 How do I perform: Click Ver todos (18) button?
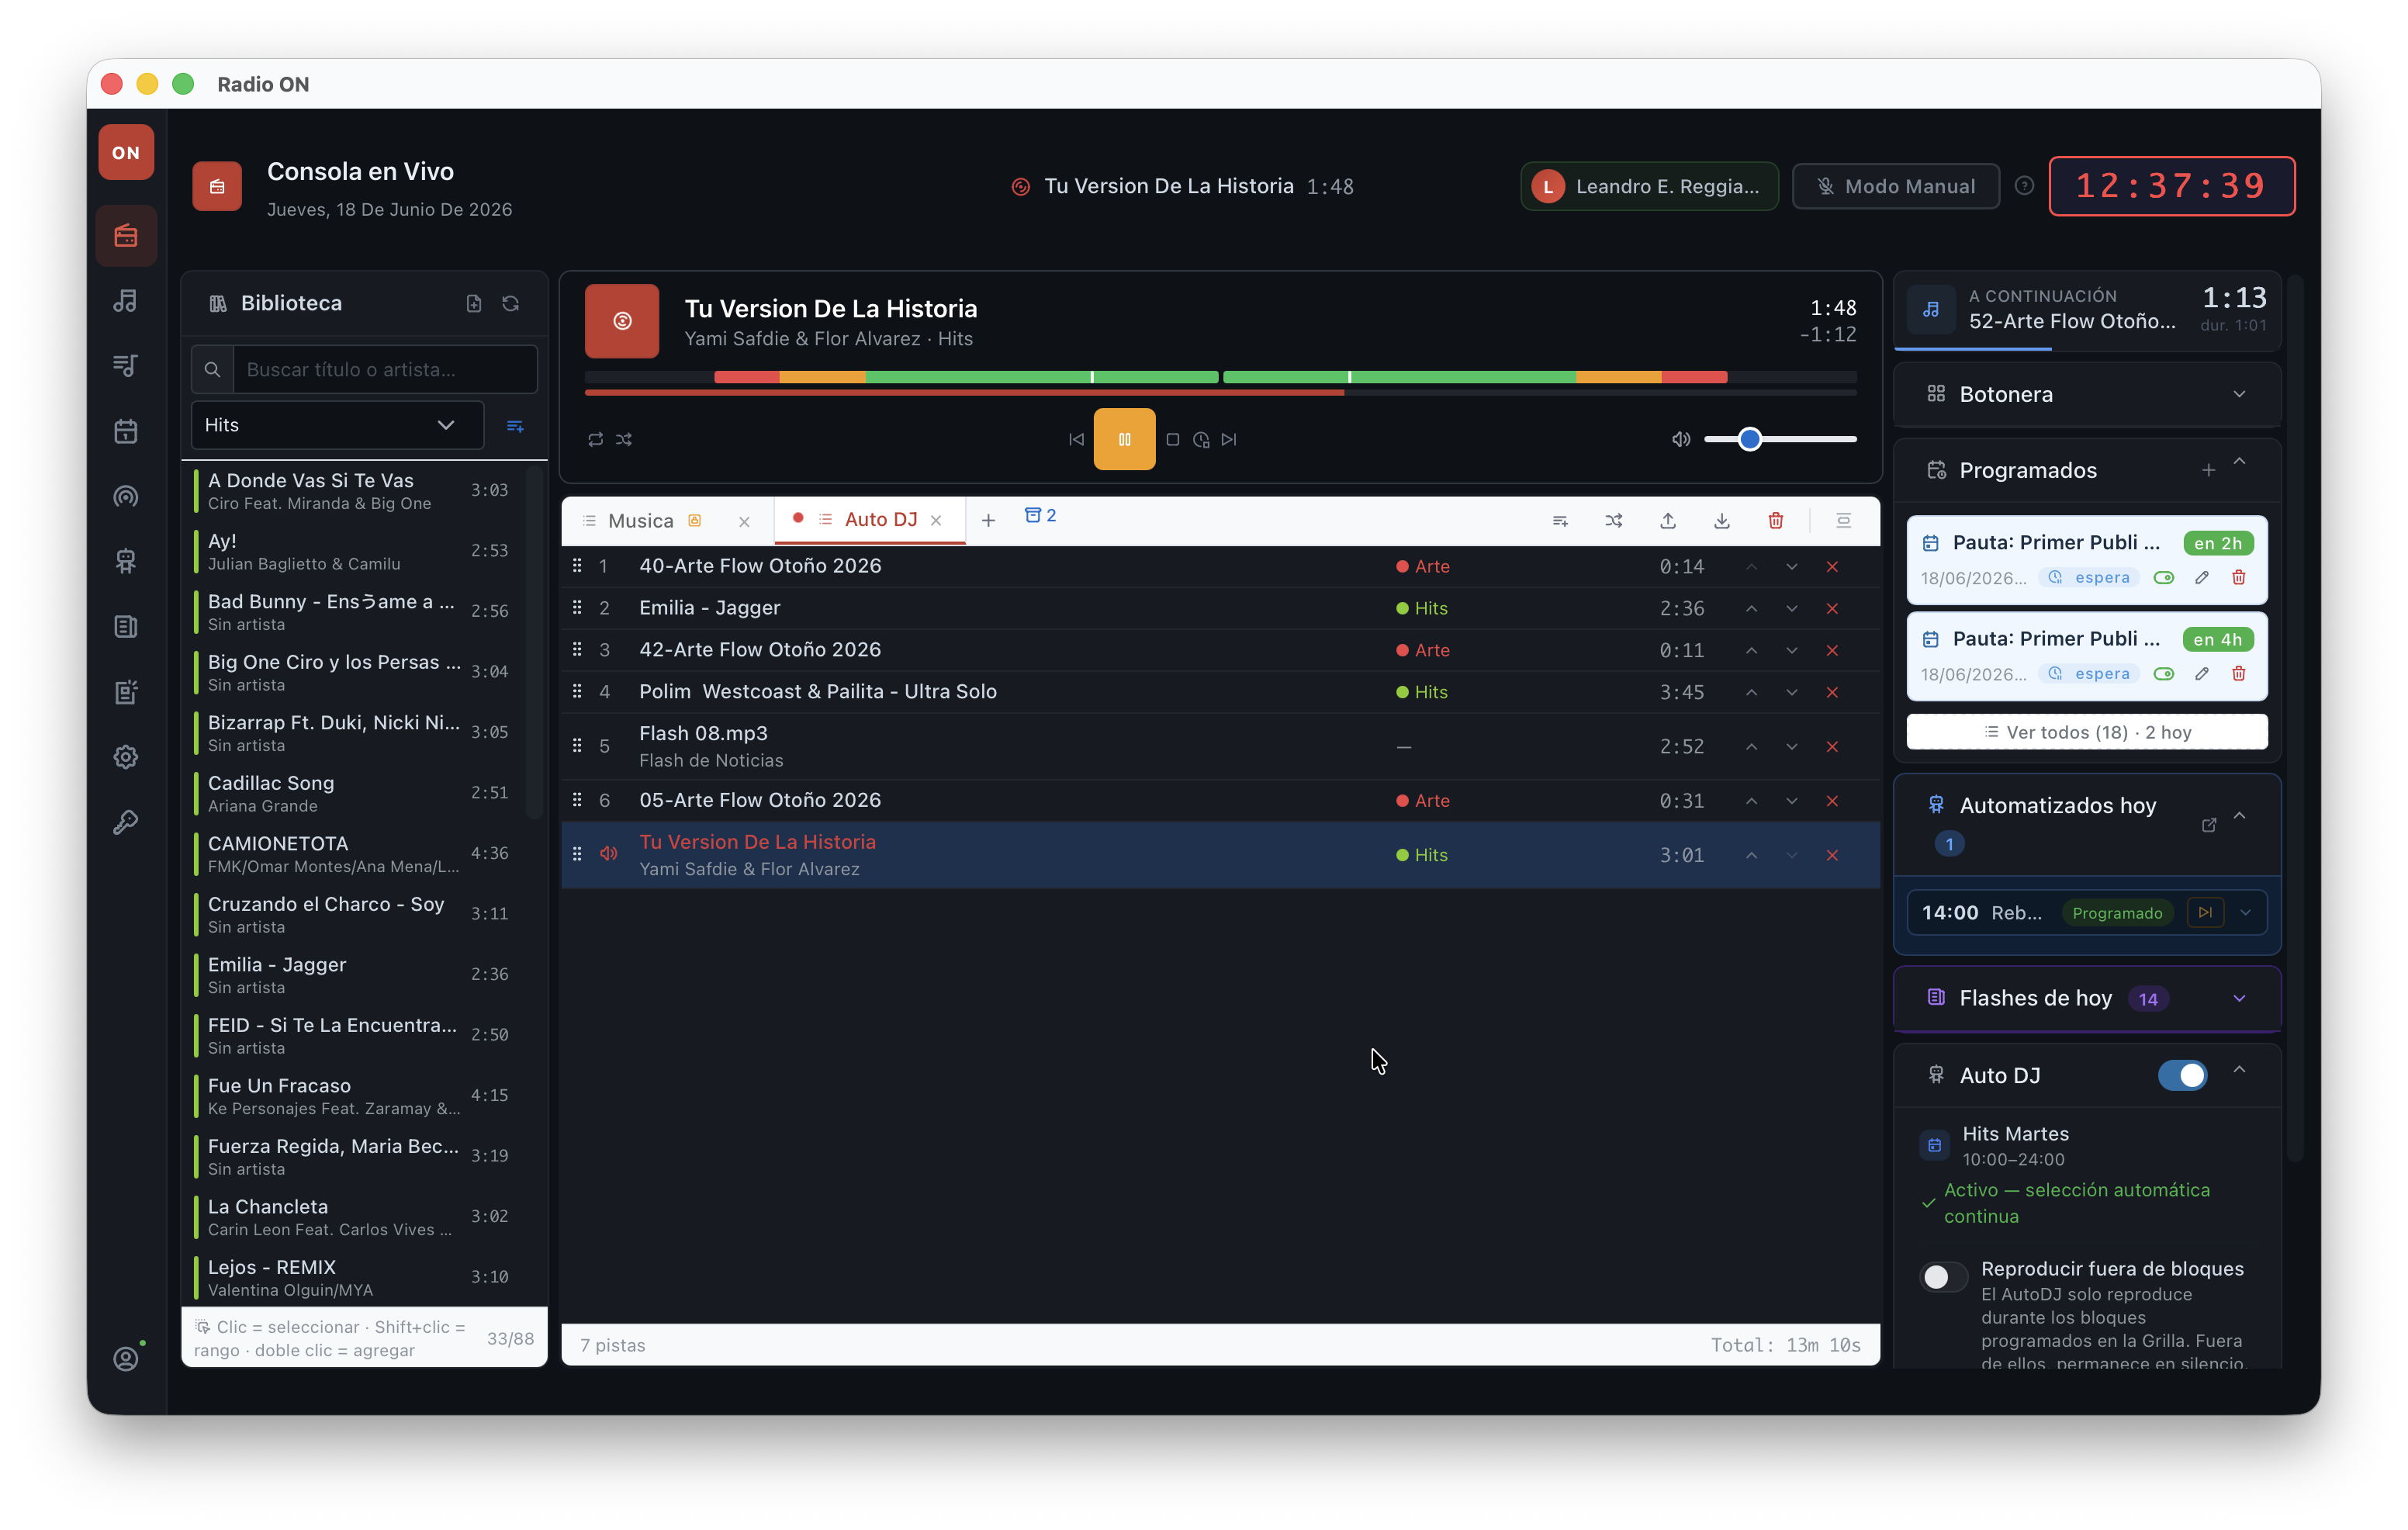(2087, 732)
